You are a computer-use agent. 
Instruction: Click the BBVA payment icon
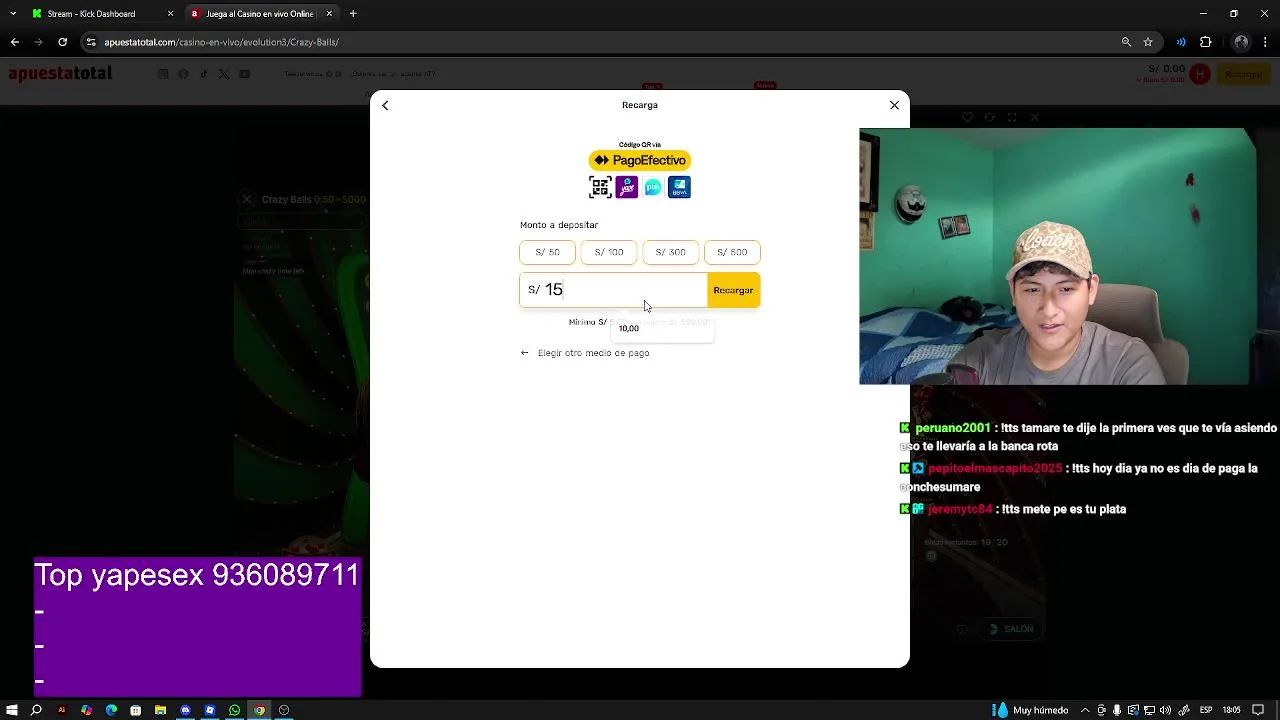click(679, 187)
